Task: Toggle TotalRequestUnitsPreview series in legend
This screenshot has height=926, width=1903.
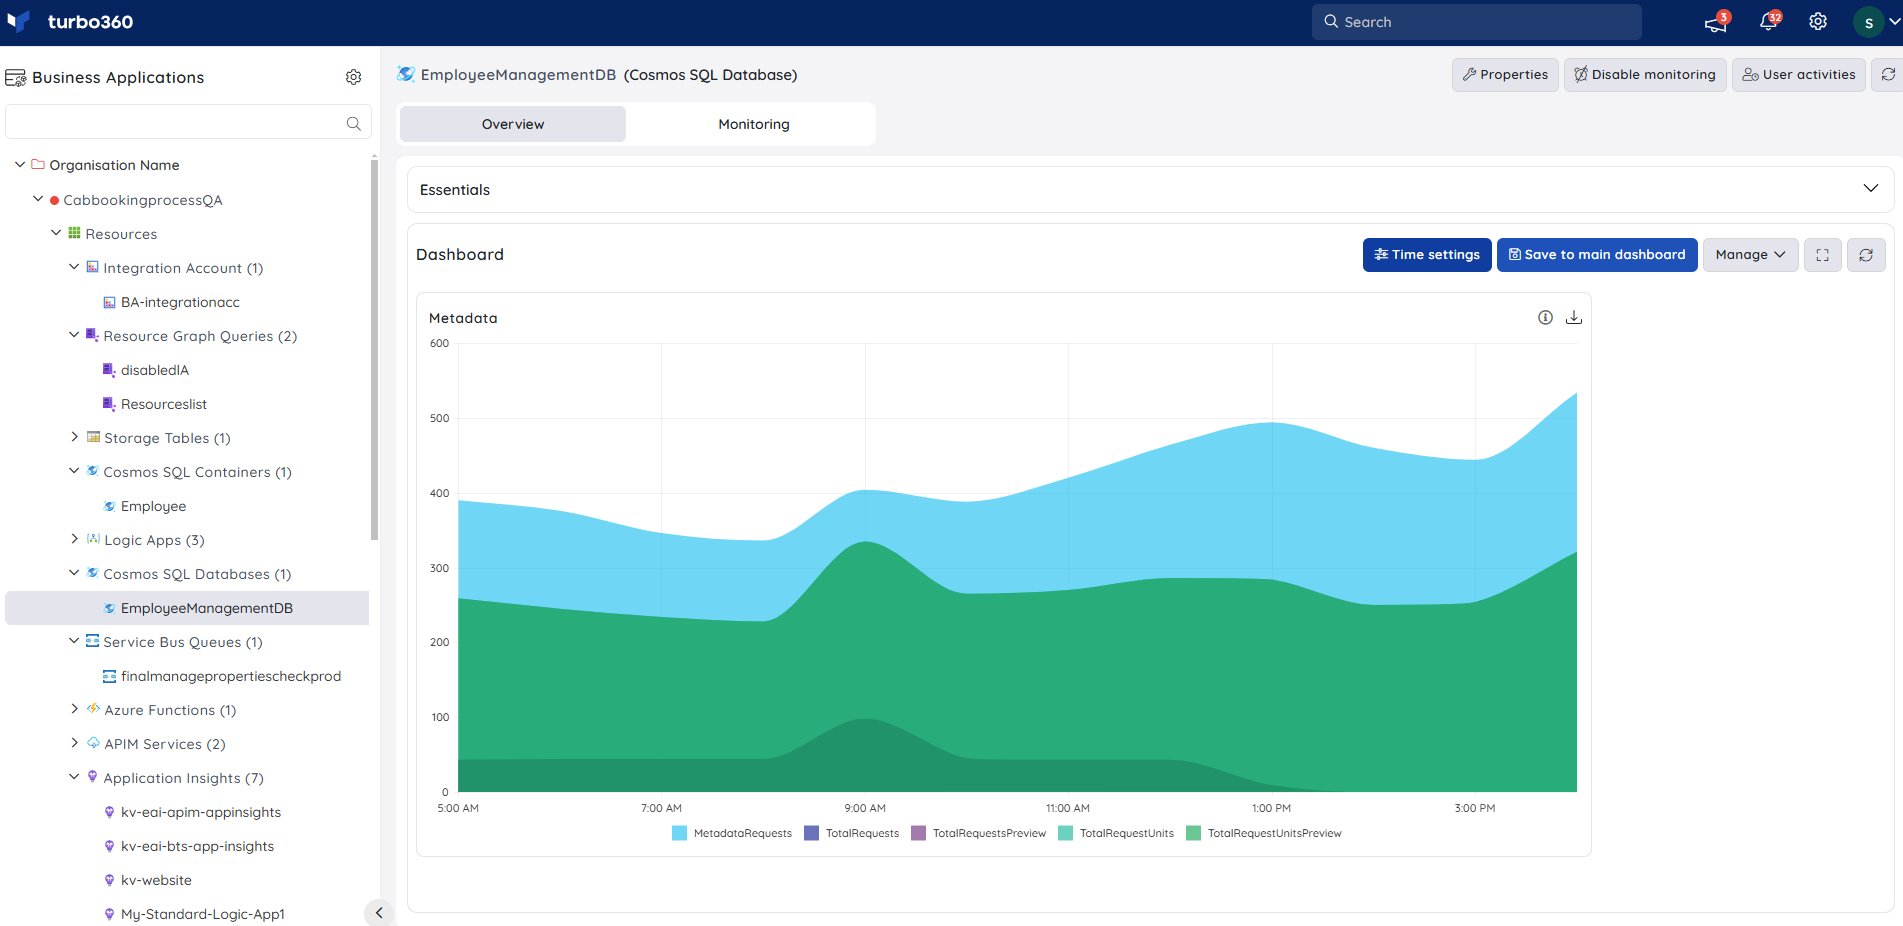Action: [x=1264, y=833]
